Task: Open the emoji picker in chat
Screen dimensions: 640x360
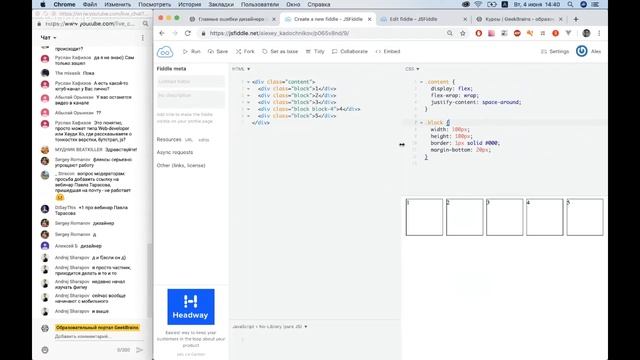Action: 45,350
